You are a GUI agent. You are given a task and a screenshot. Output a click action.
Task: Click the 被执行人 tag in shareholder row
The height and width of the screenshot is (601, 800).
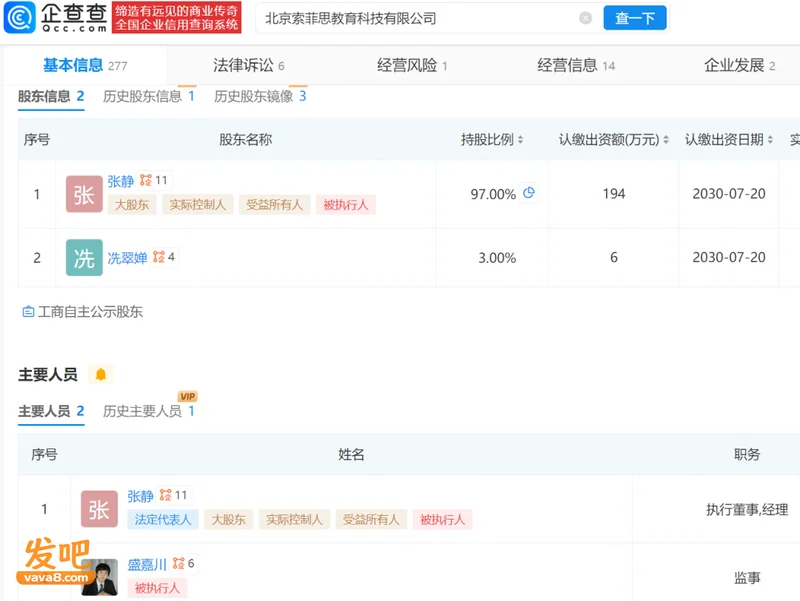346,205
